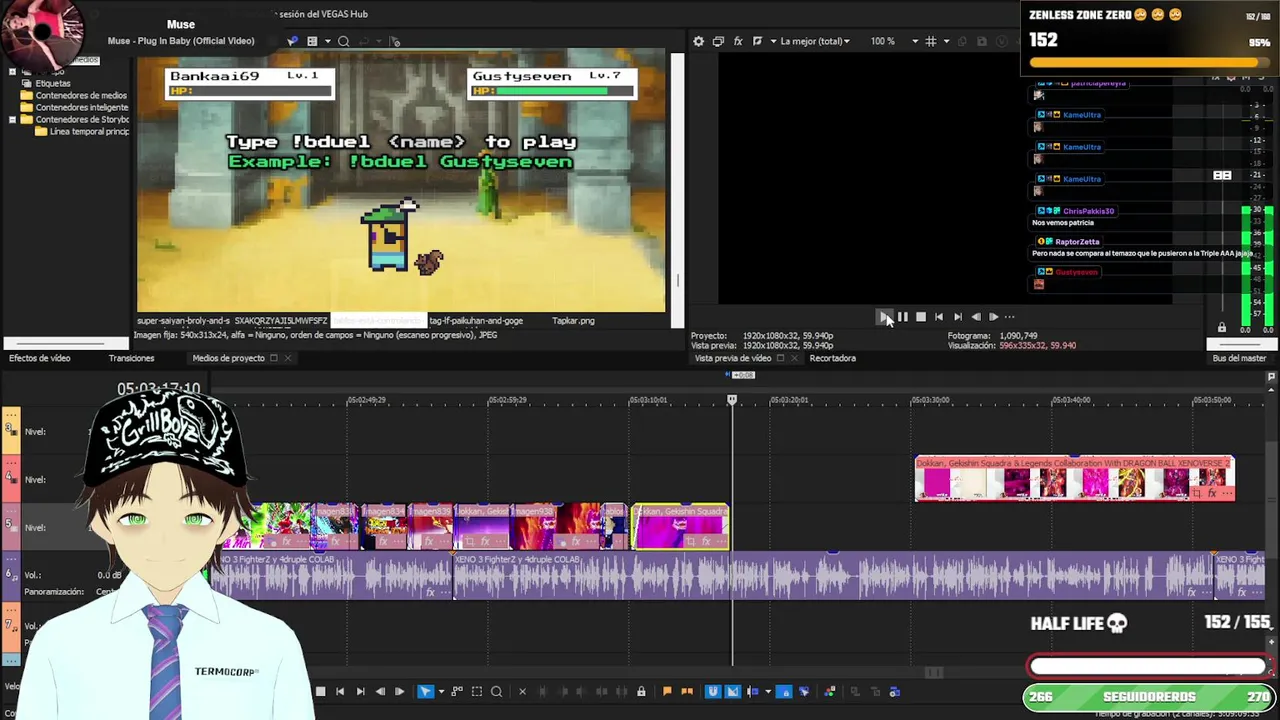Go to start from timeline toolbar

click(340, 691)
